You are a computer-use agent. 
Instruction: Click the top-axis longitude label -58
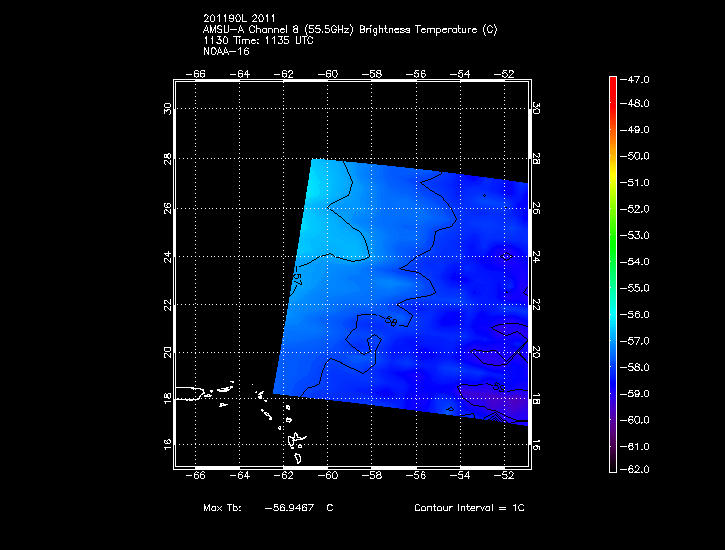click(x=372, y=74)
